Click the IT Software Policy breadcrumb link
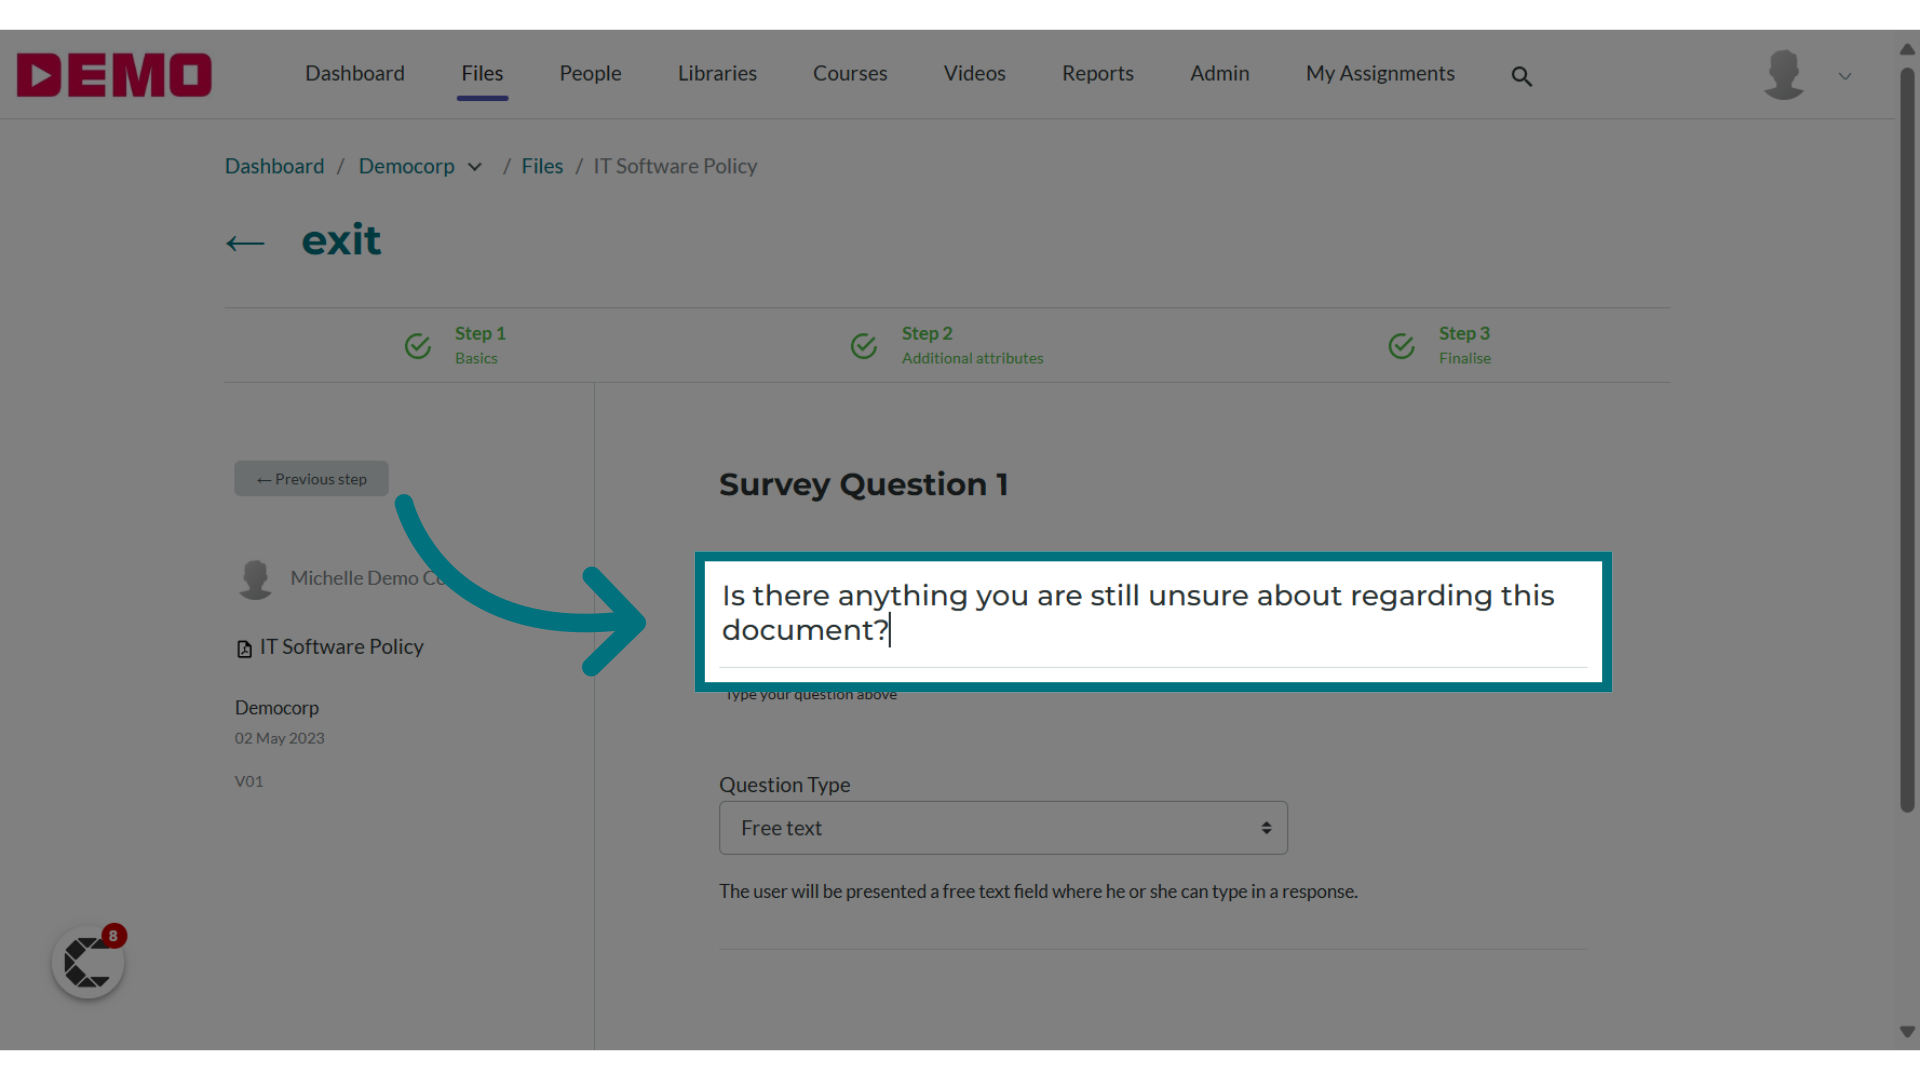The width and height of the screenshot is (1920, 1080). (x=675, y=166)
